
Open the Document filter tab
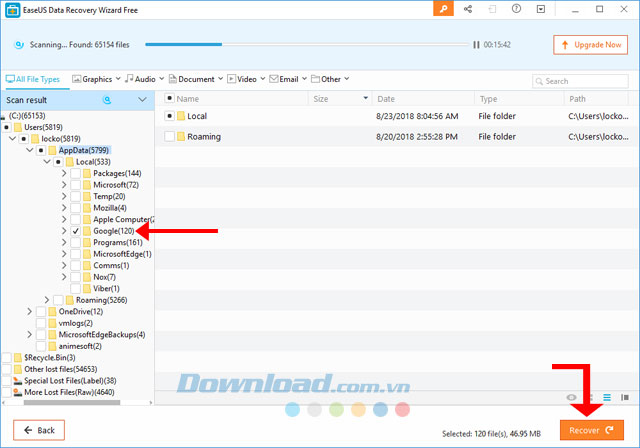tap(195, 79)
